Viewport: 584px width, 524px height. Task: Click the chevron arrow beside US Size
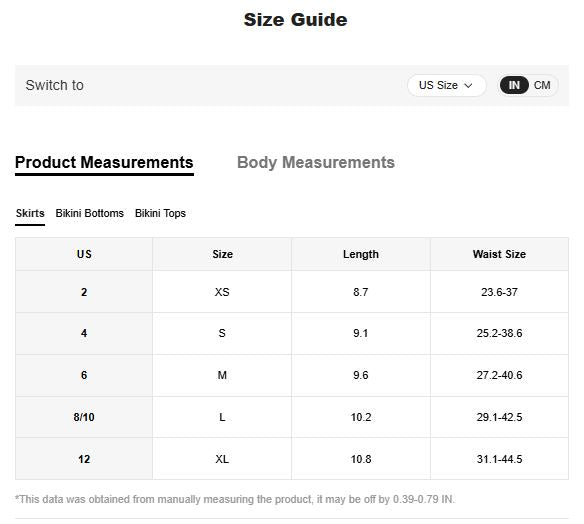468,86
